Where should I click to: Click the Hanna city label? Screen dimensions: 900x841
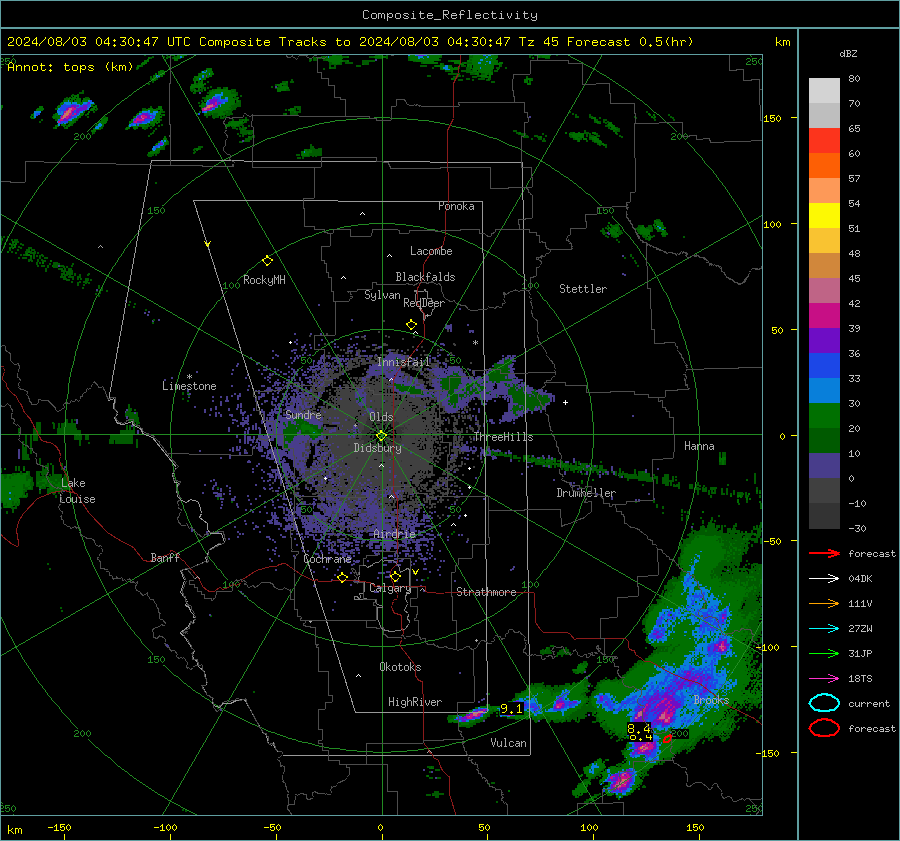(x=699, y=446)
